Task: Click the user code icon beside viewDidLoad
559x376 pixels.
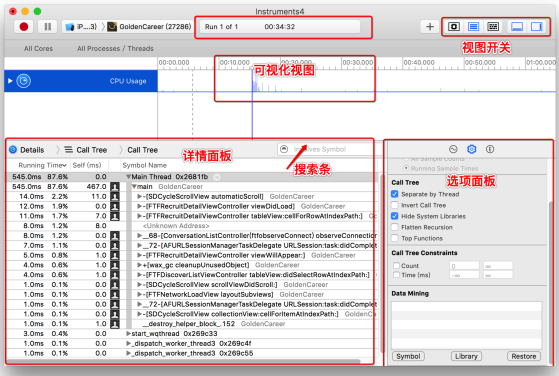Action: [x=115, y=206]
